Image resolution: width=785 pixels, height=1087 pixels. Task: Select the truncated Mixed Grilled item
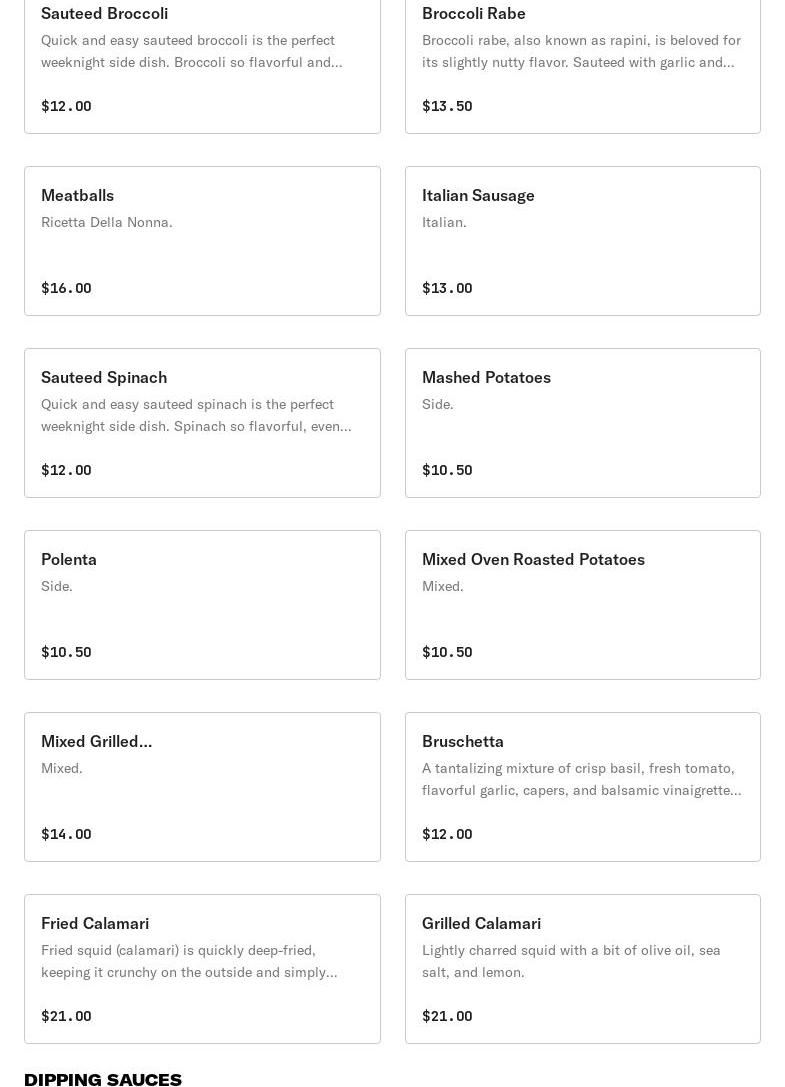tap(202, 787)
